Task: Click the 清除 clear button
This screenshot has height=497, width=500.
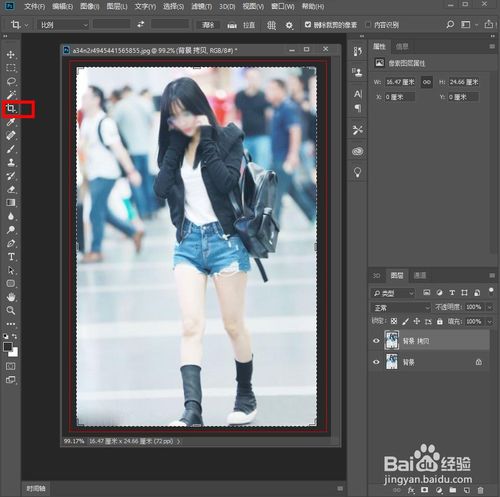Action: pyautogui.click(x=208, y=25)
